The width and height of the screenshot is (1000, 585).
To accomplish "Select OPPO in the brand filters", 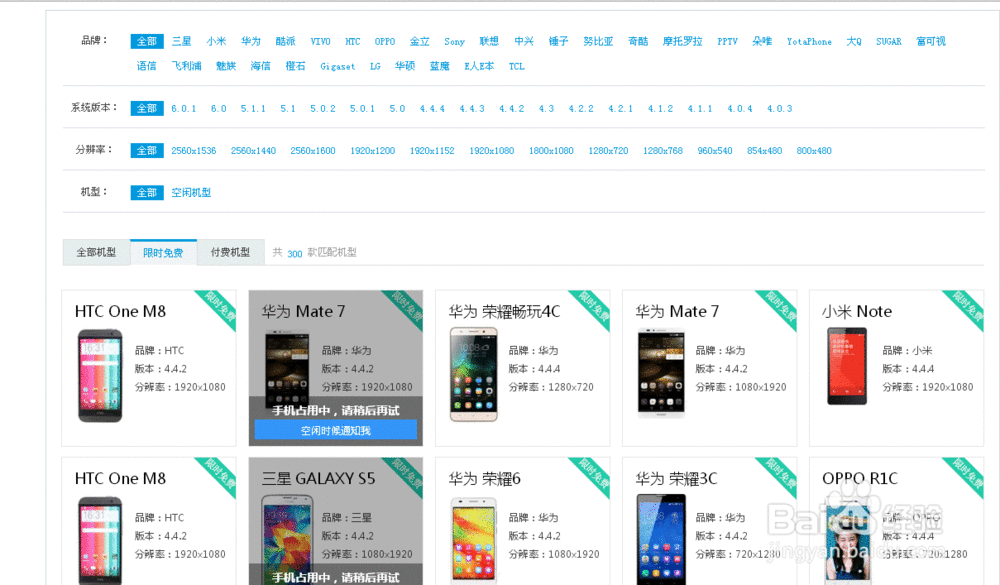I will (x=385, y=41).
